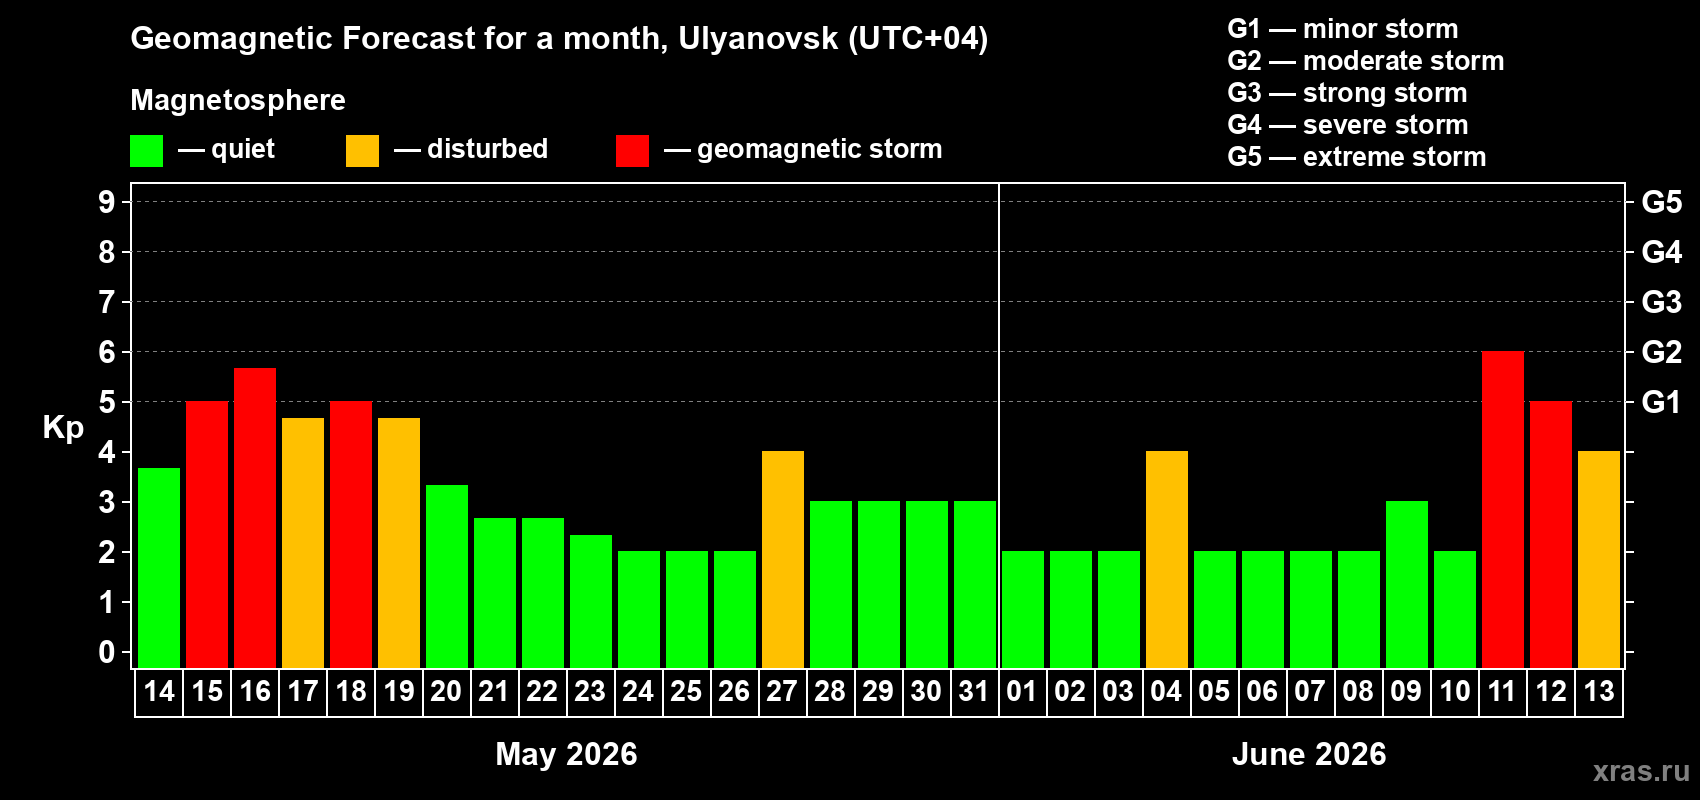The image size is (1700, 800).
Task: Select the May 14 green bar
Action: tap(159, 568)
